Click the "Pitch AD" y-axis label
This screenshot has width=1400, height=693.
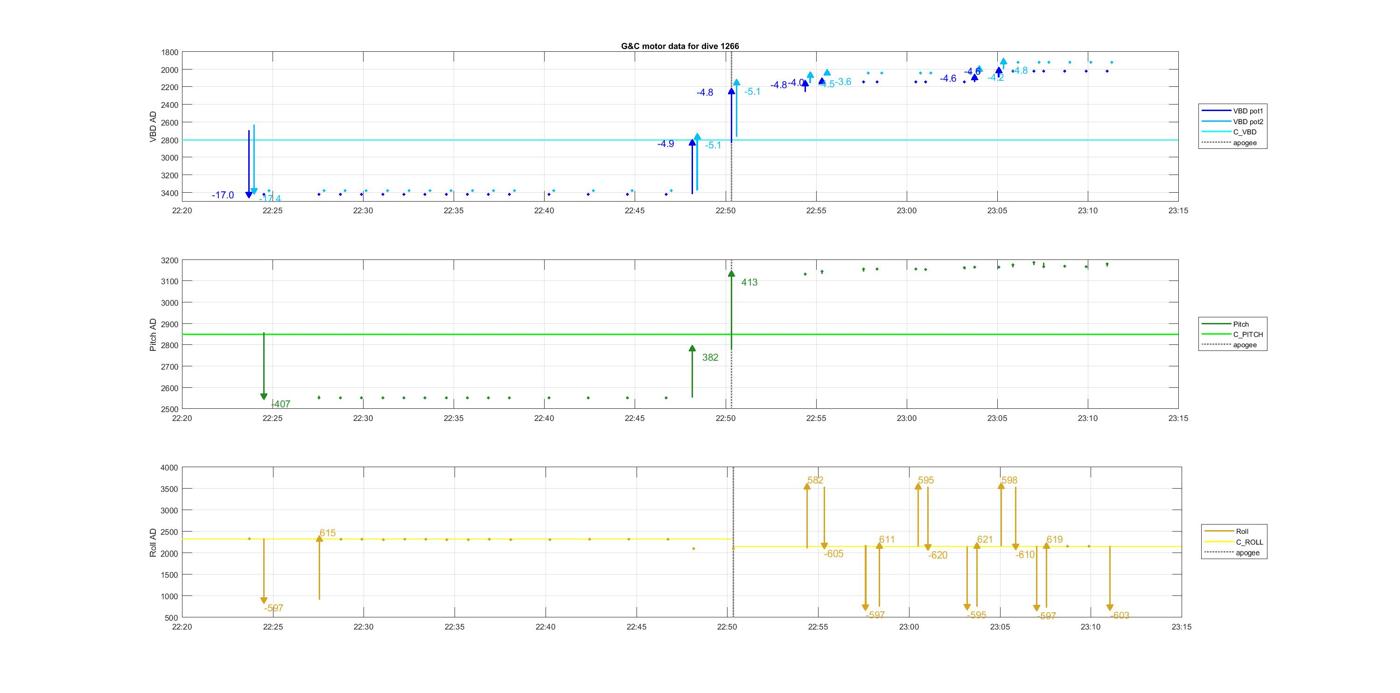153,334
